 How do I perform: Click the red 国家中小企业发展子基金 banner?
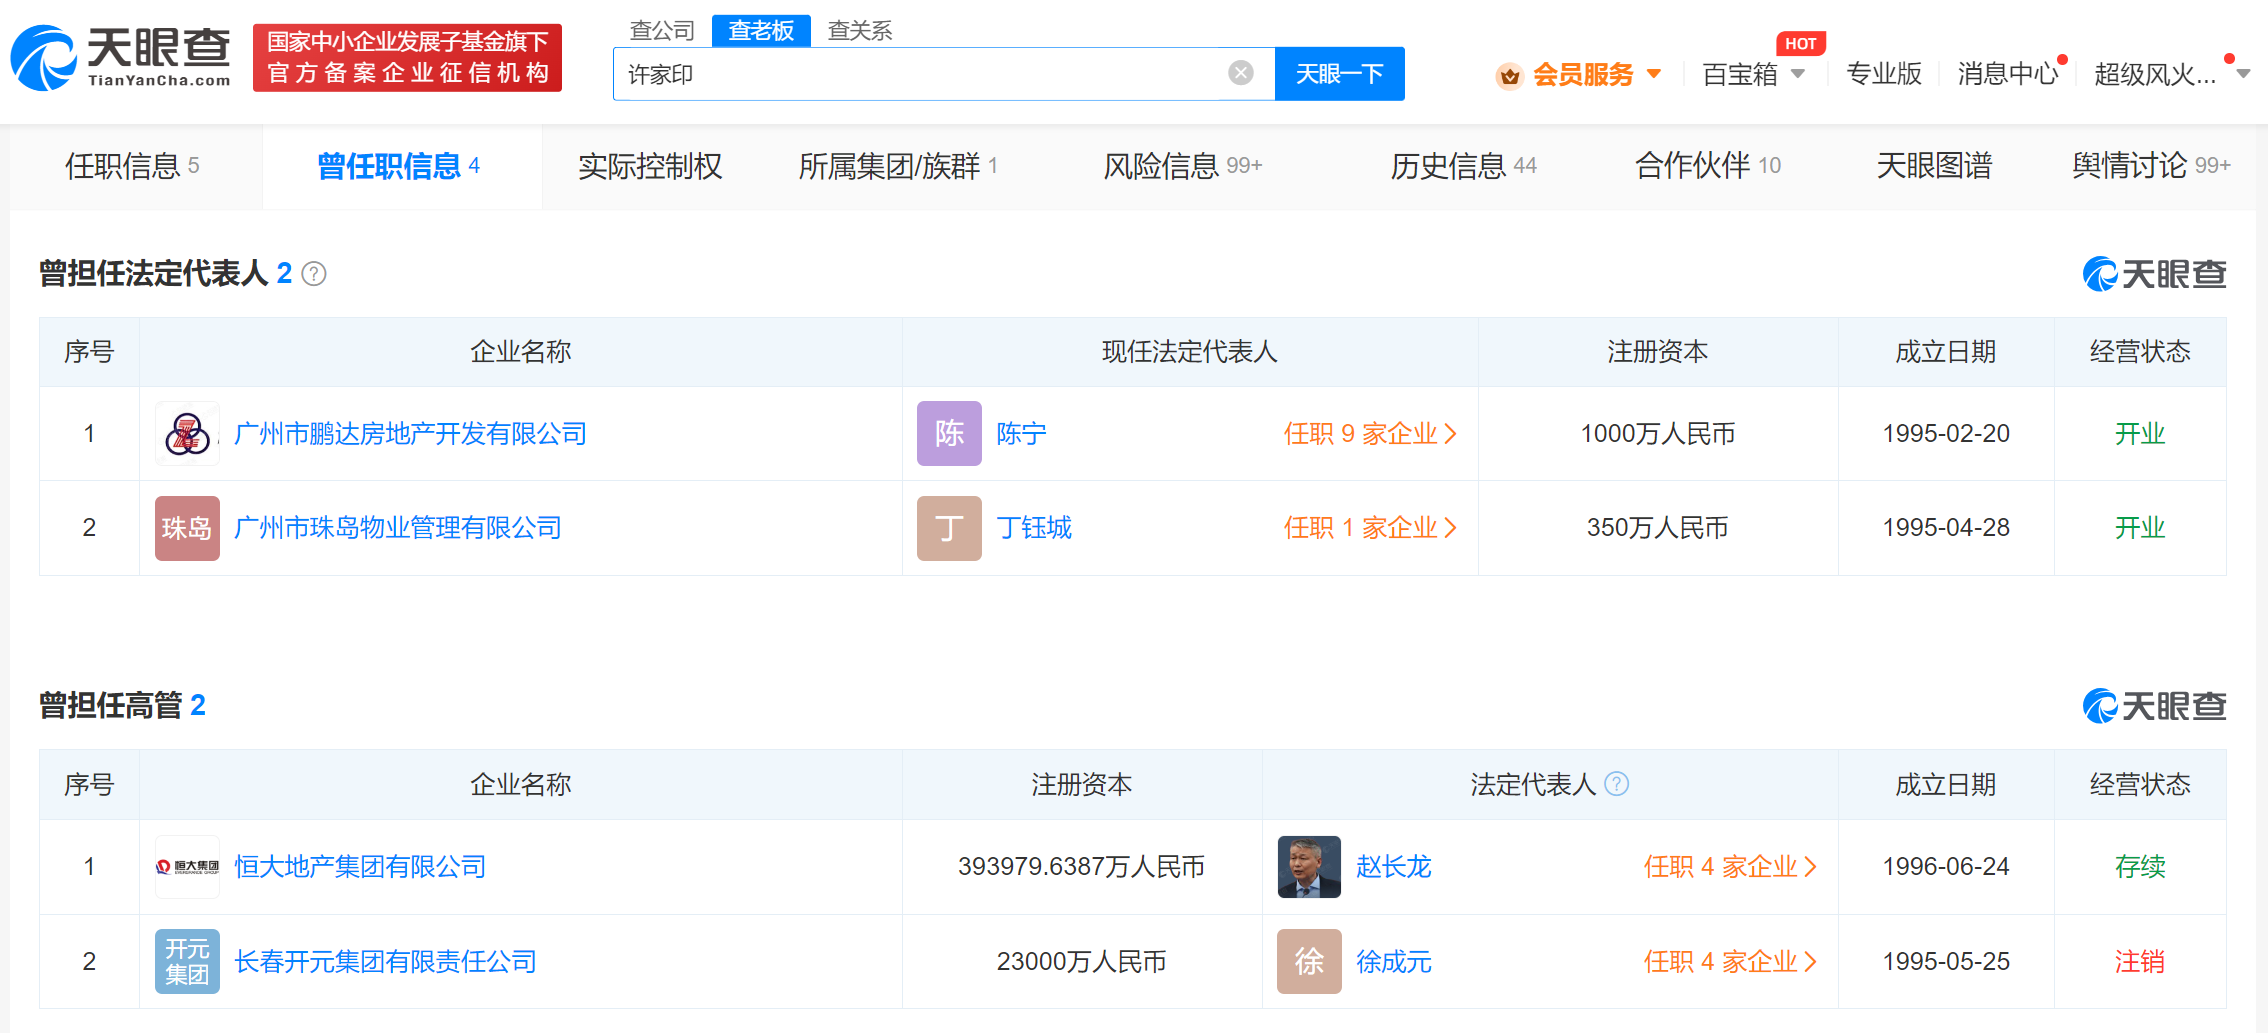tap(408, 58)
